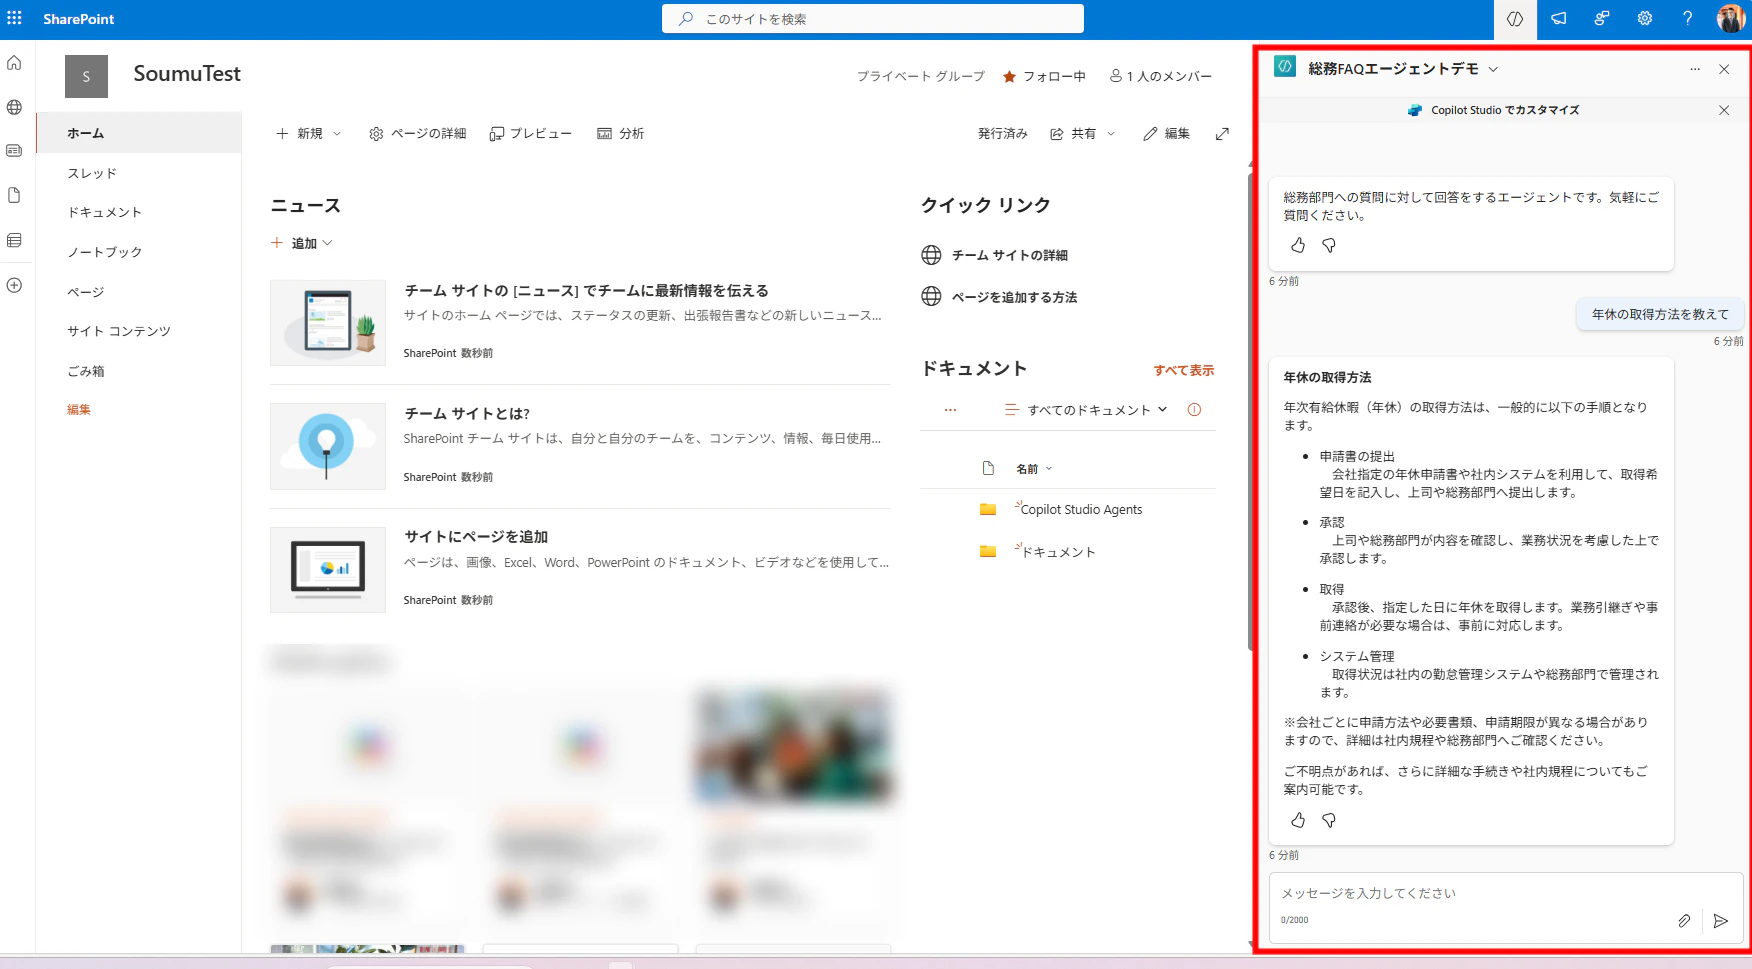
Task: Dislike the agent's intro message
Action: coord(1329,245)
